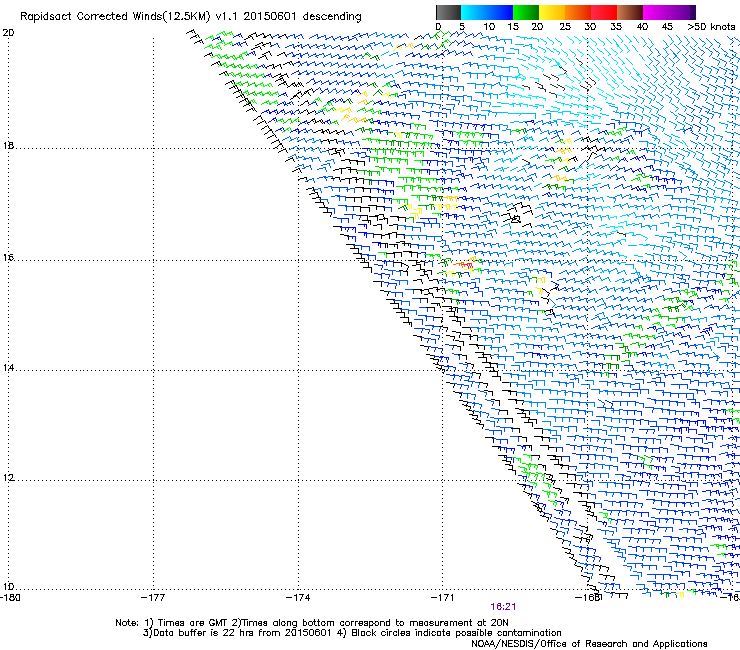Screen dimensions: 740x650
Task: Click the legend number '25' label
Action: click(x=564, y=27)
